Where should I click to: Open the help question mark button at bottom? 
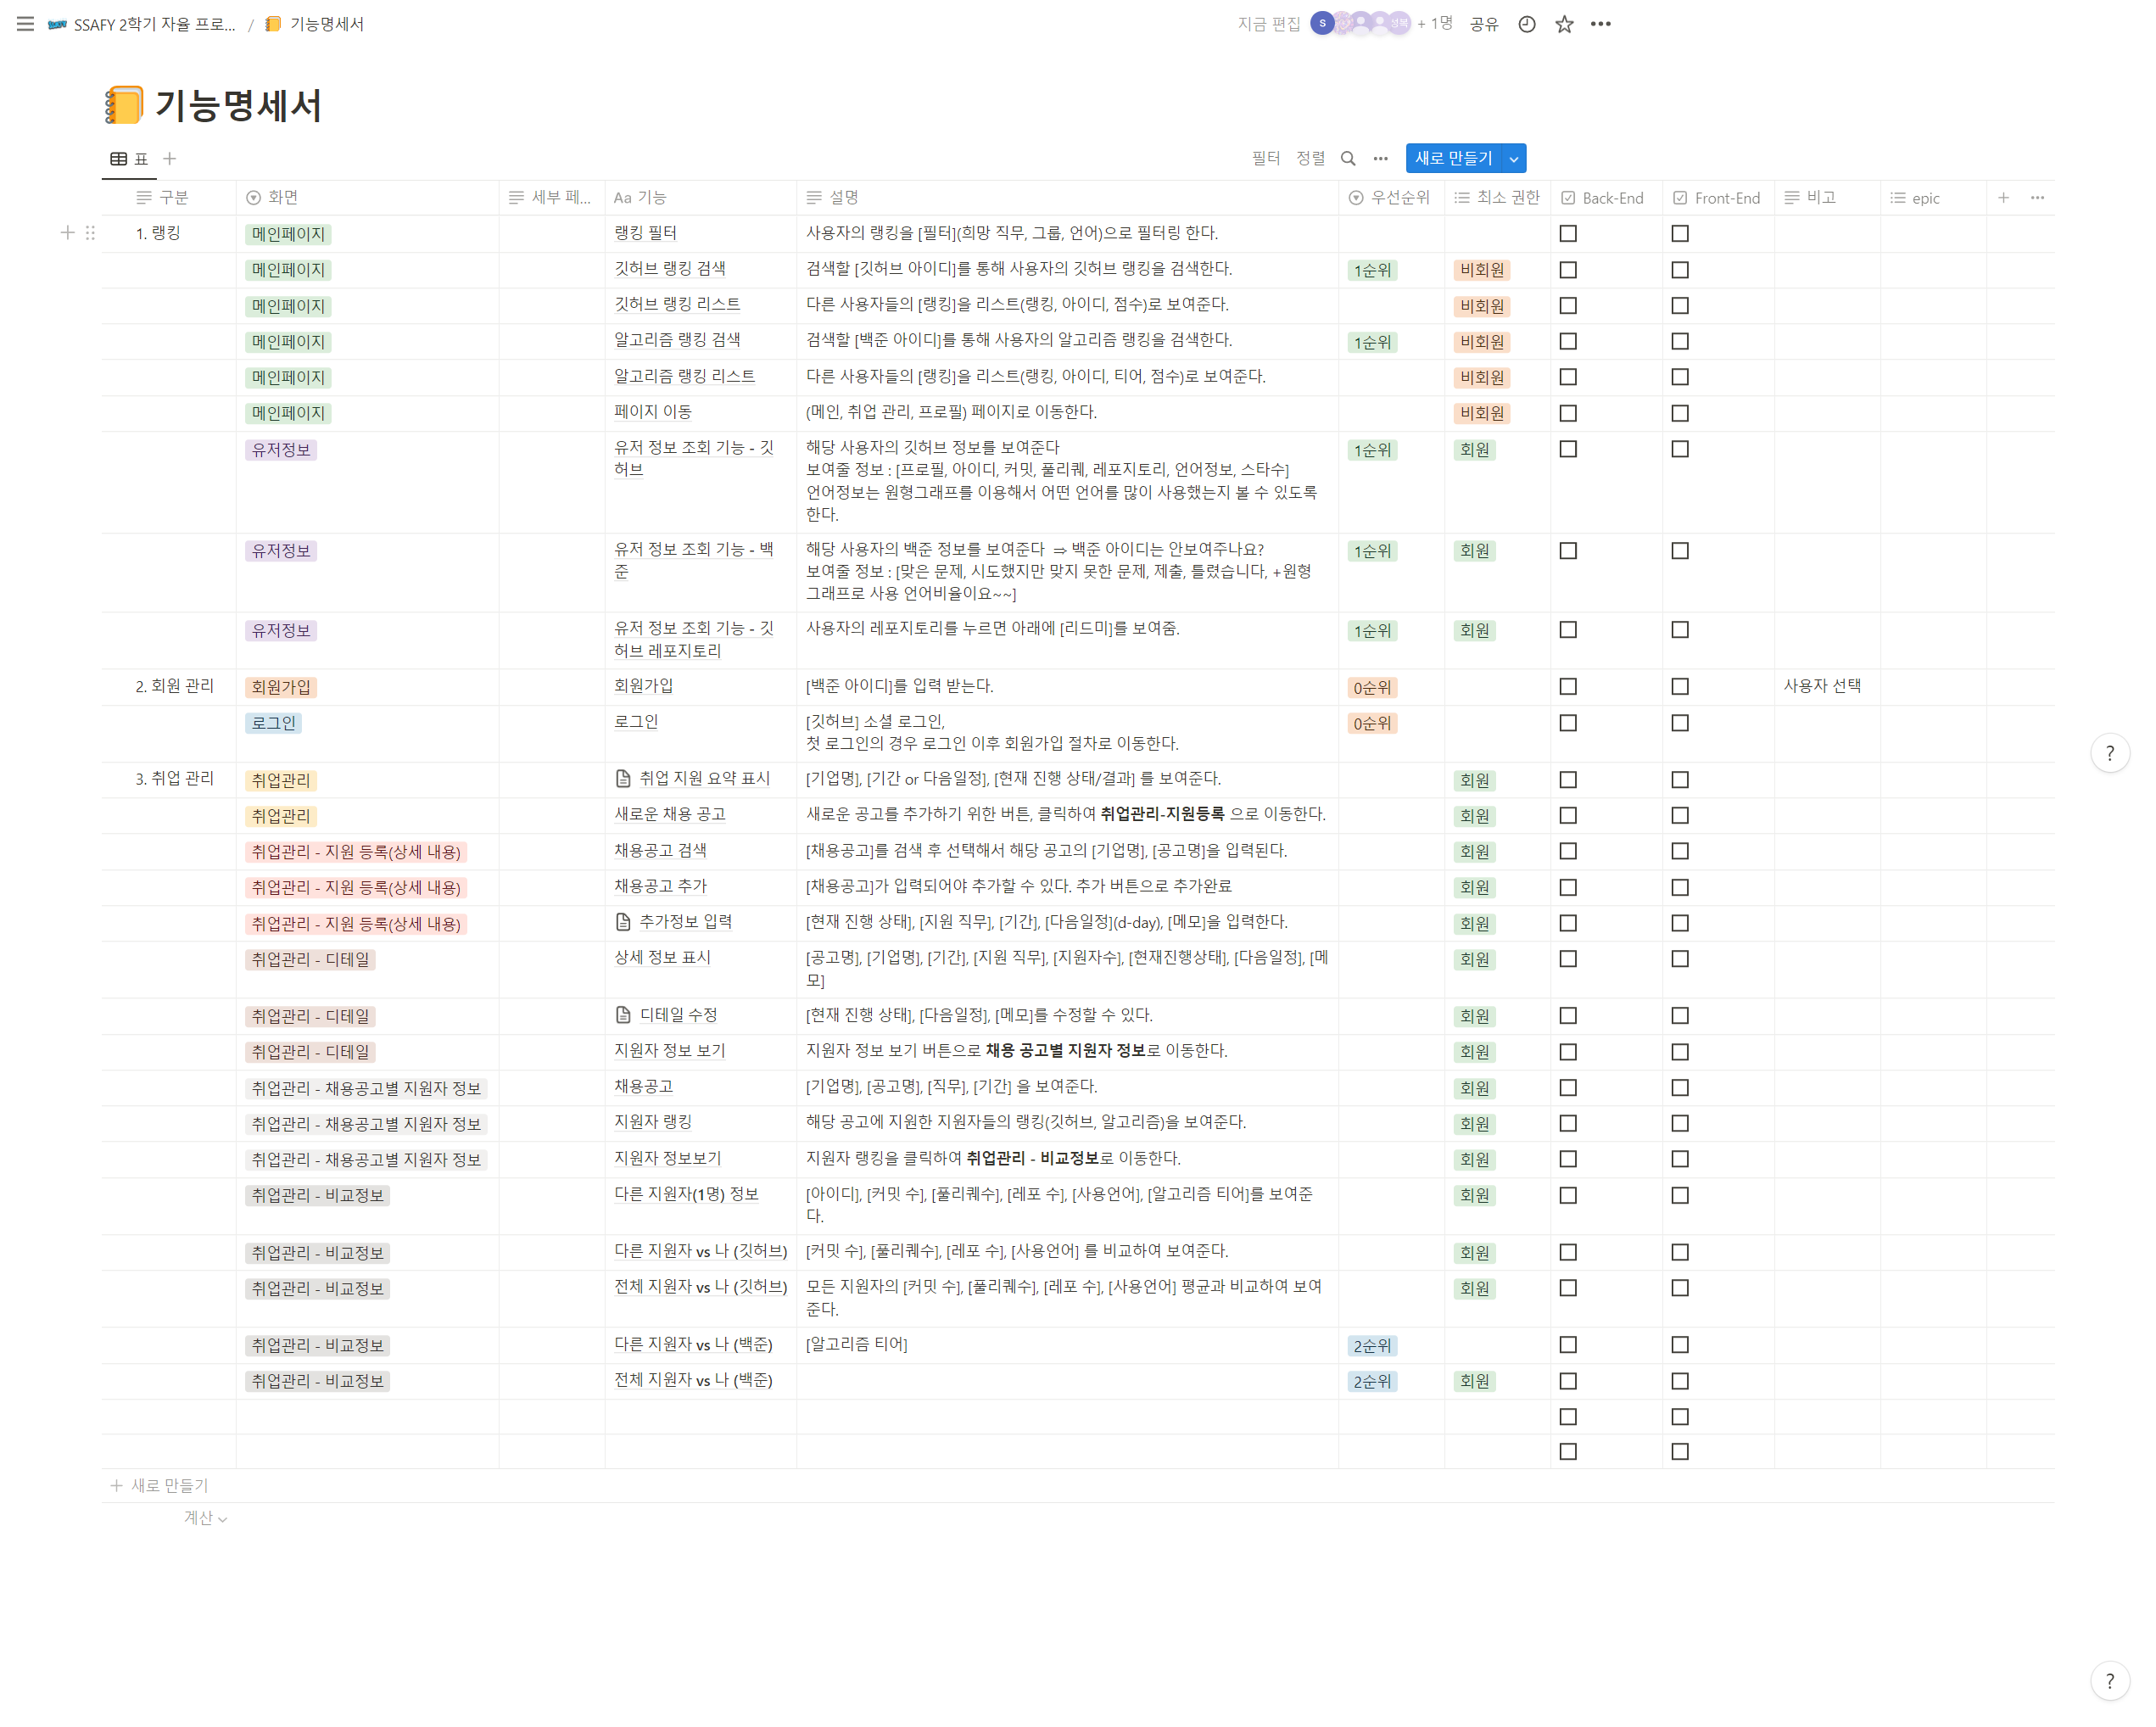click(2109, 1680)
